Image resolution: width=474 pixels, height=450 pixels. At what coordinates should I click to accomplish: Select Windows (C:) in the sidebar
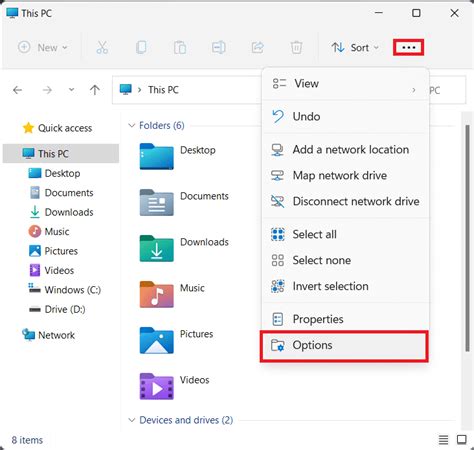[64, 290]
